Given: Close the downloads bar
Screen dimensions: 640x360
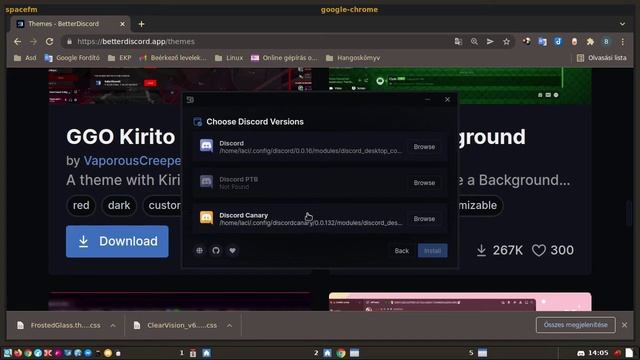Looking at the screenshot, I should [x=624, y=325].
